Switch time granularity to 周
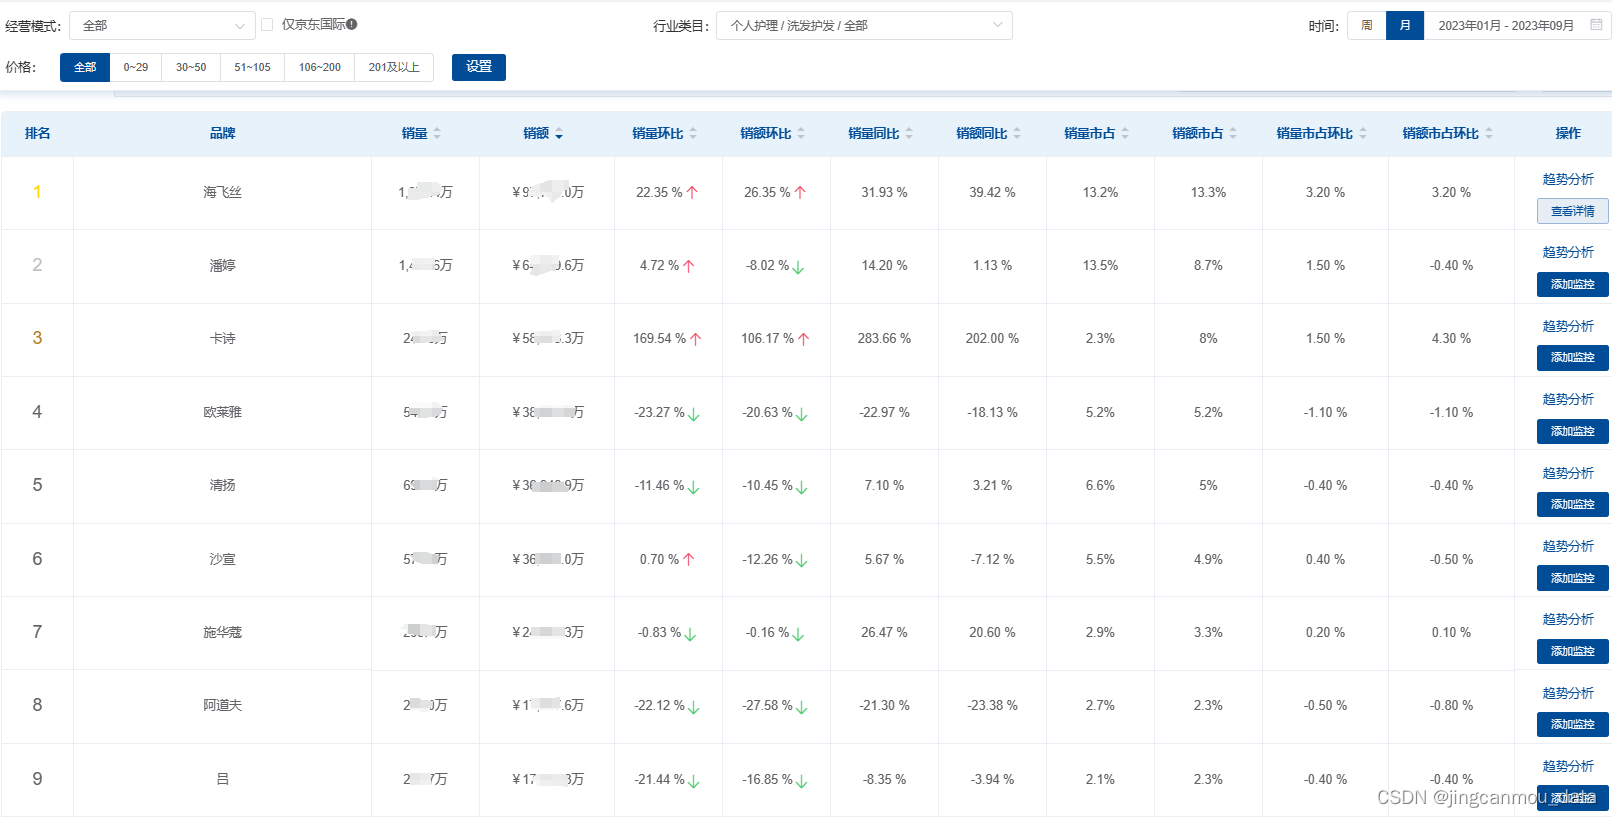The image size is (1612, 817). coord(1367,25)
